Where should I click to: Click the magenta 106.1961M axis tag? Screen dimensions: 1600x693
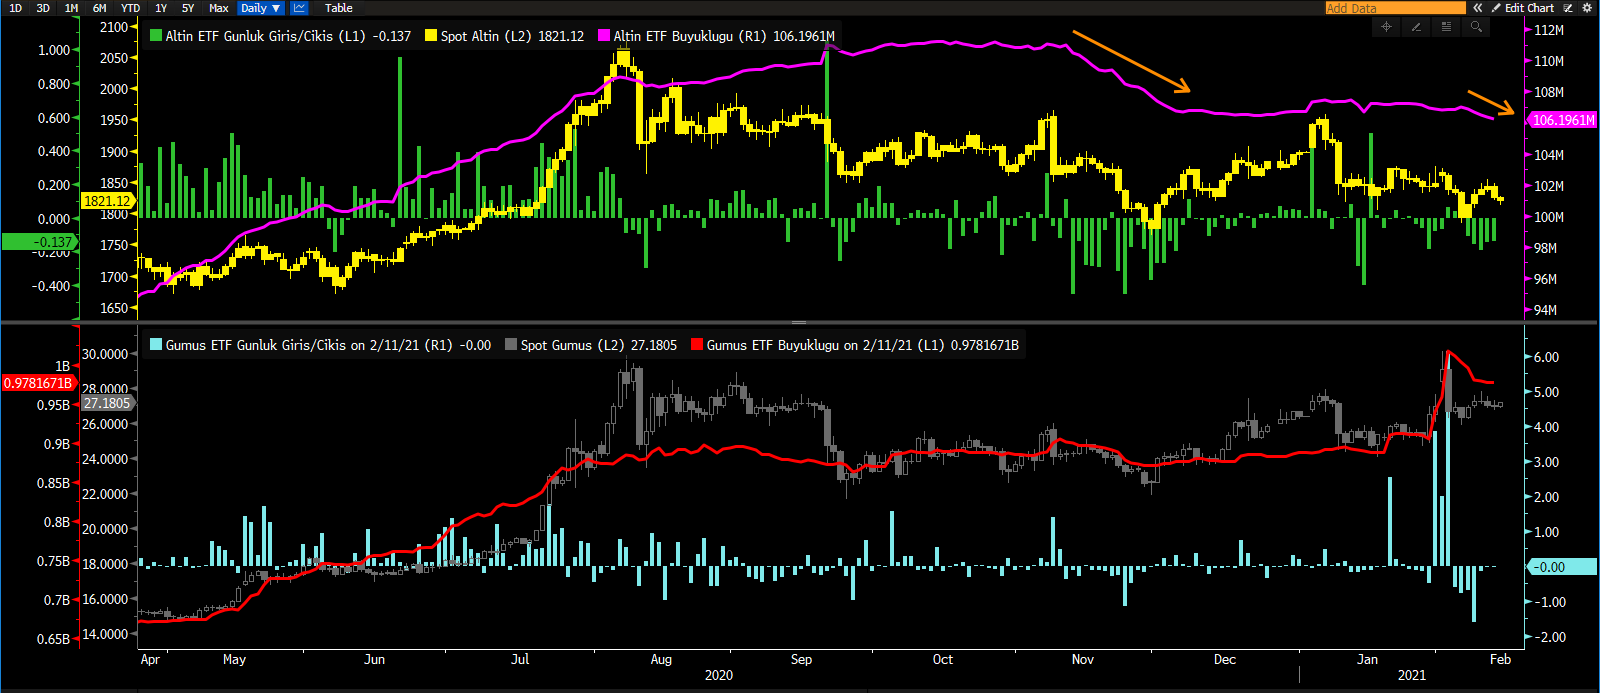[1563, 120]
